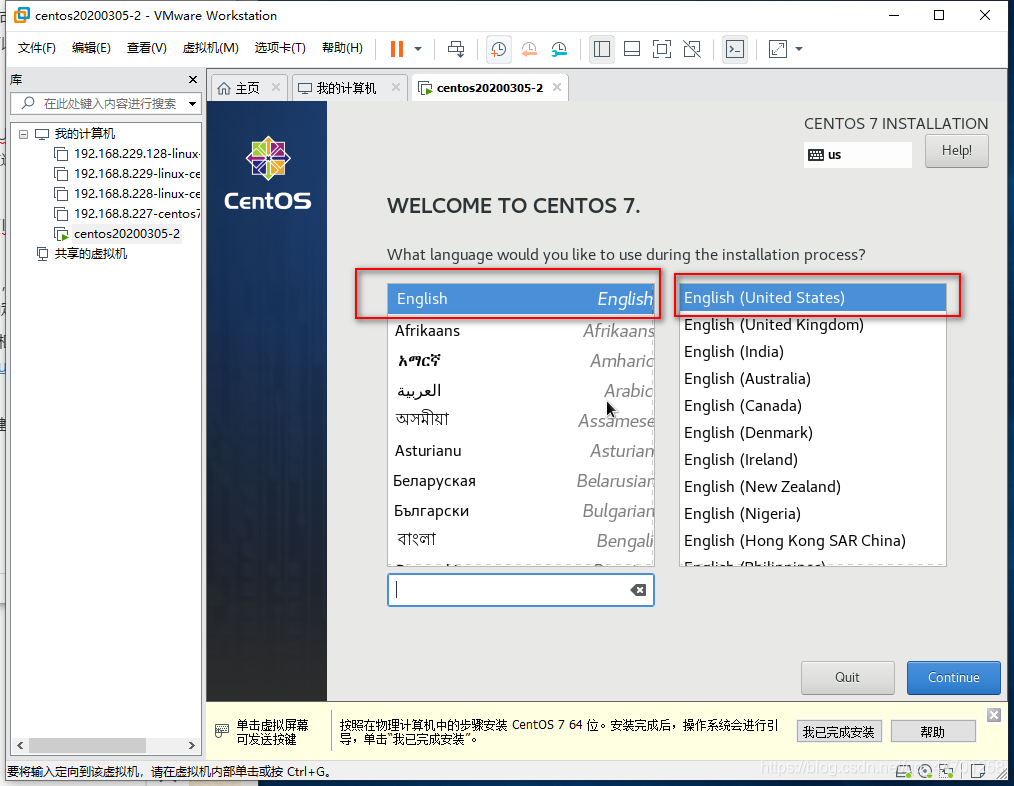Open the console view icon
1014x786 pixels.
pos(735,49)
